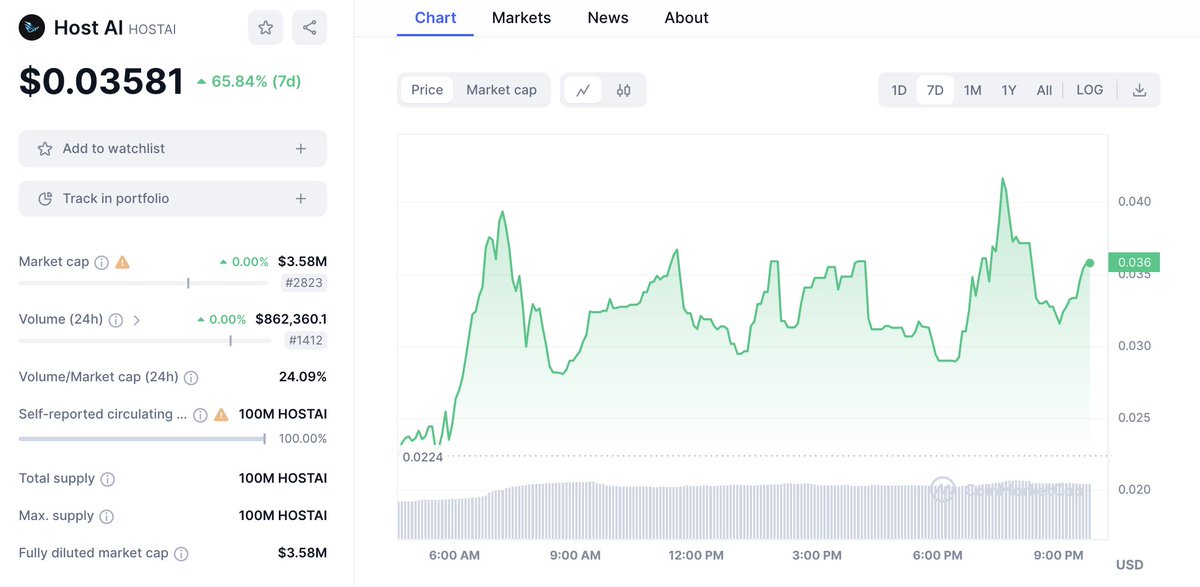
Task: Open the Markets tab
Action: click(521, 18)
